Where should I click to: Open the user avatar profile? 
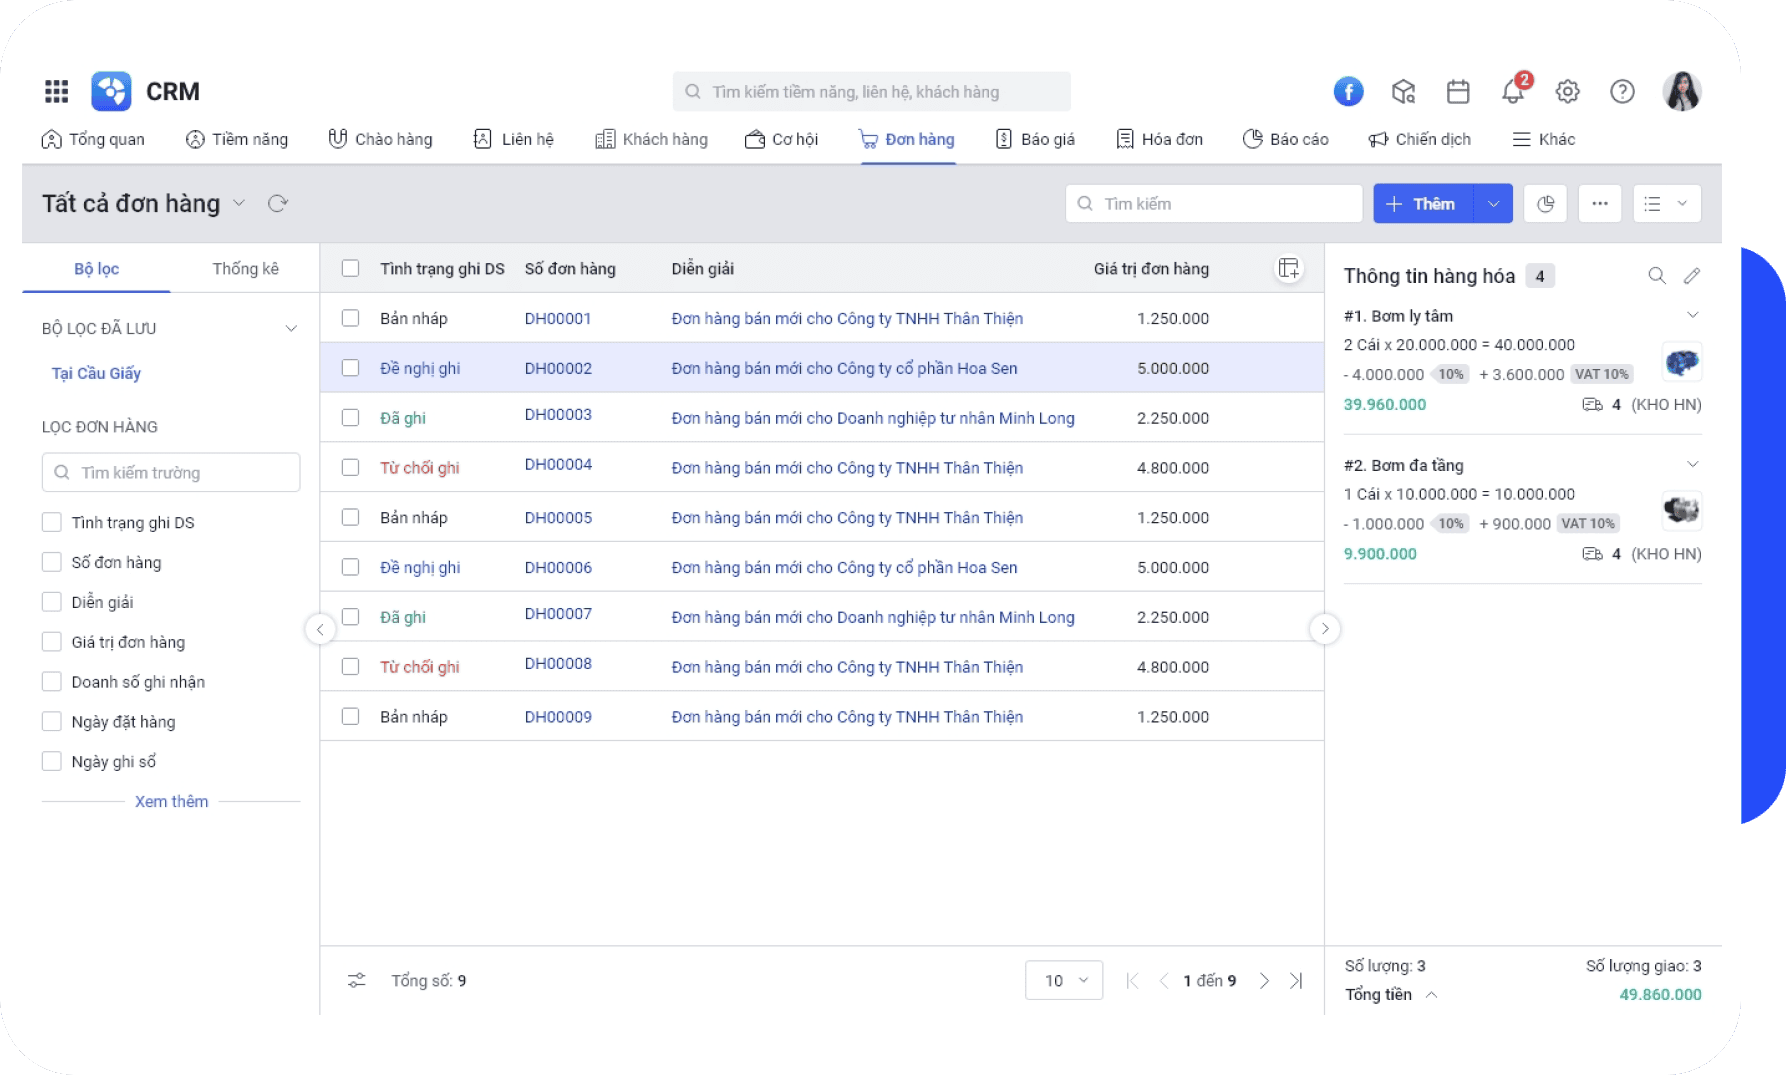point(1682,91)
